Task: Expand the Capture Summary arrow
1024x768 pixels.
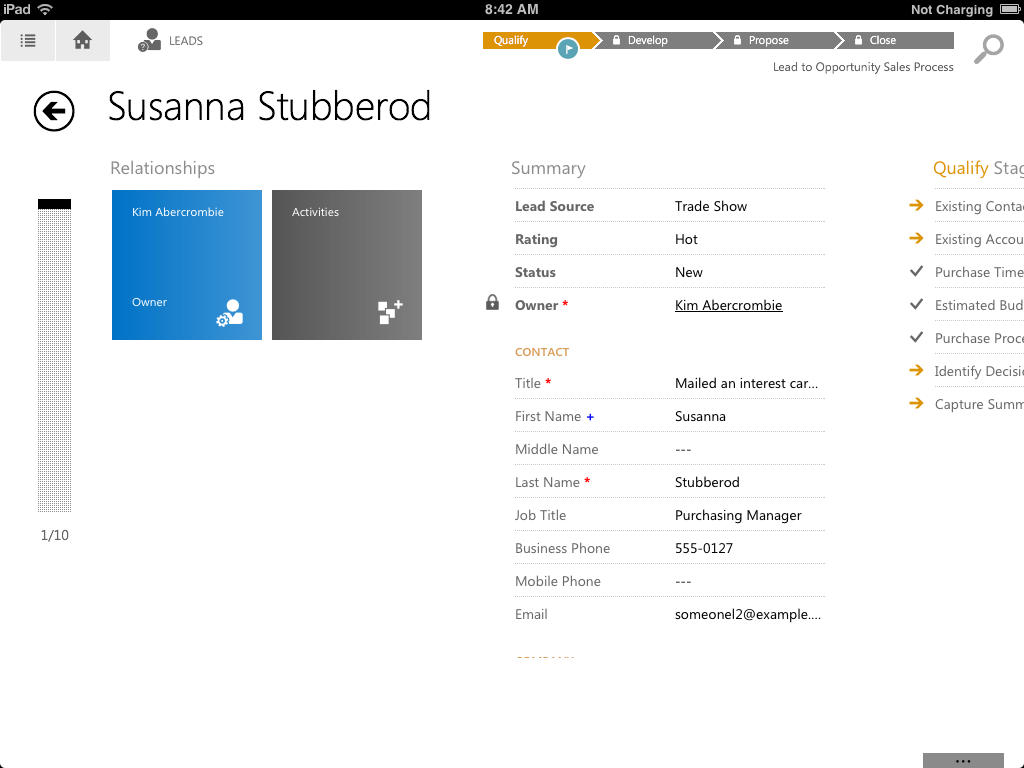Action: click(x=916, y=404)
